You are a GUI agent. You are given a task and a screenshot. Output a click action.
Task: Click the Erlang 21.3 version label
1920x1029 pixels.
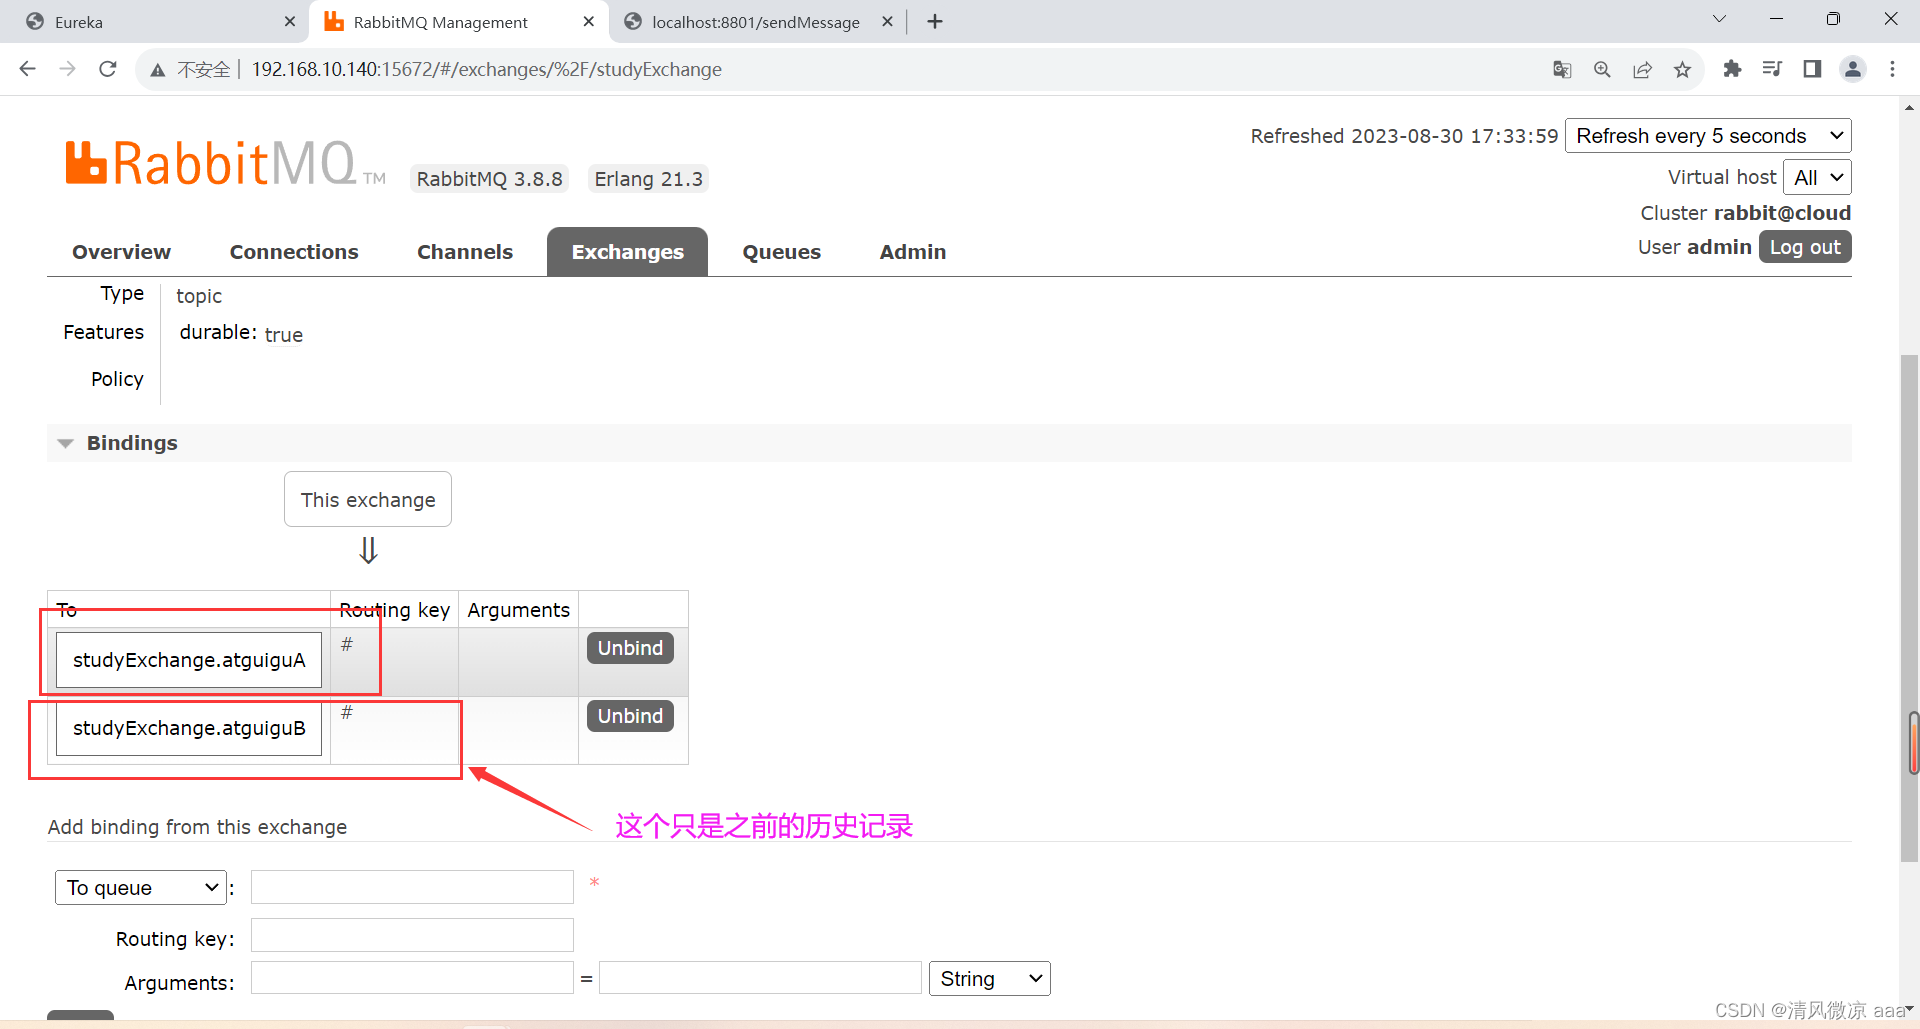(x=648, y=179)
